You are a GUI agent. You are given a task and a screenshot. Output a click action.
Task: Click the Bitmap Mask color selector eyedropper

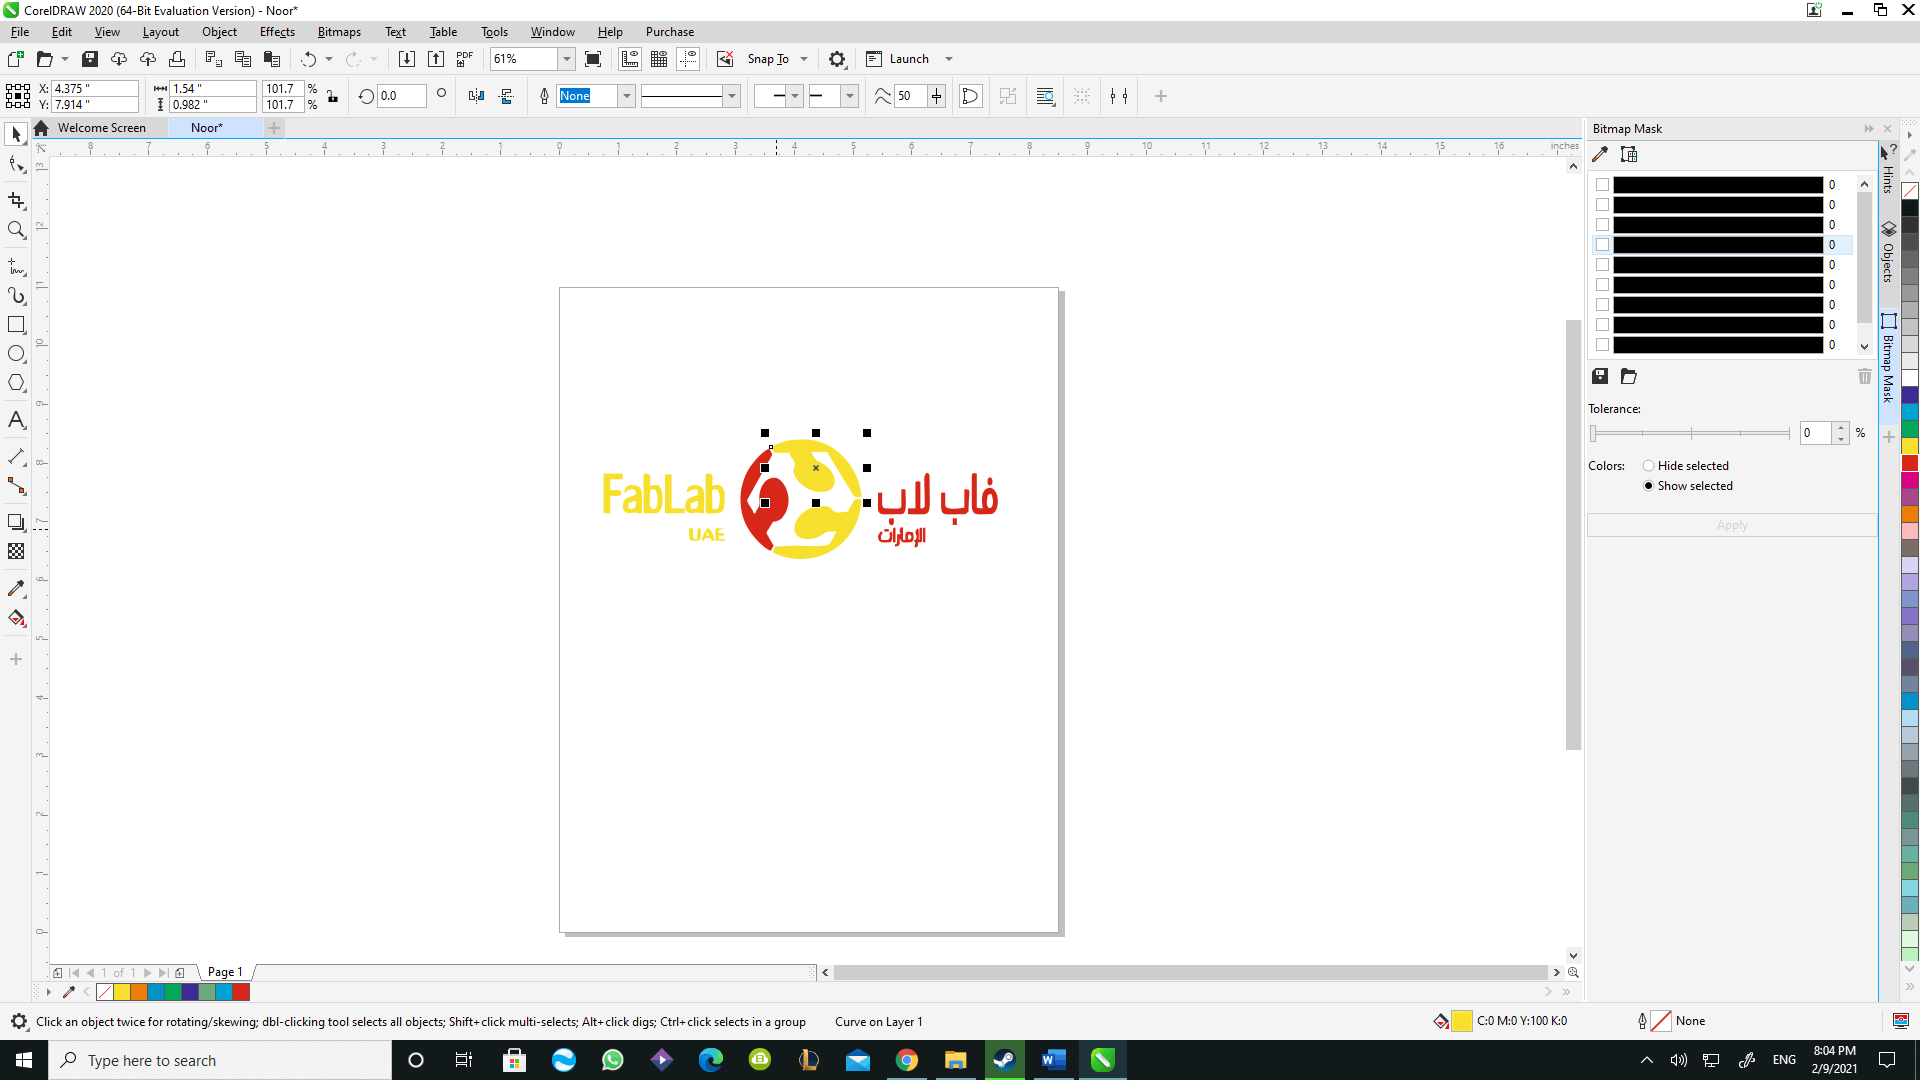tap(1600, 154)
